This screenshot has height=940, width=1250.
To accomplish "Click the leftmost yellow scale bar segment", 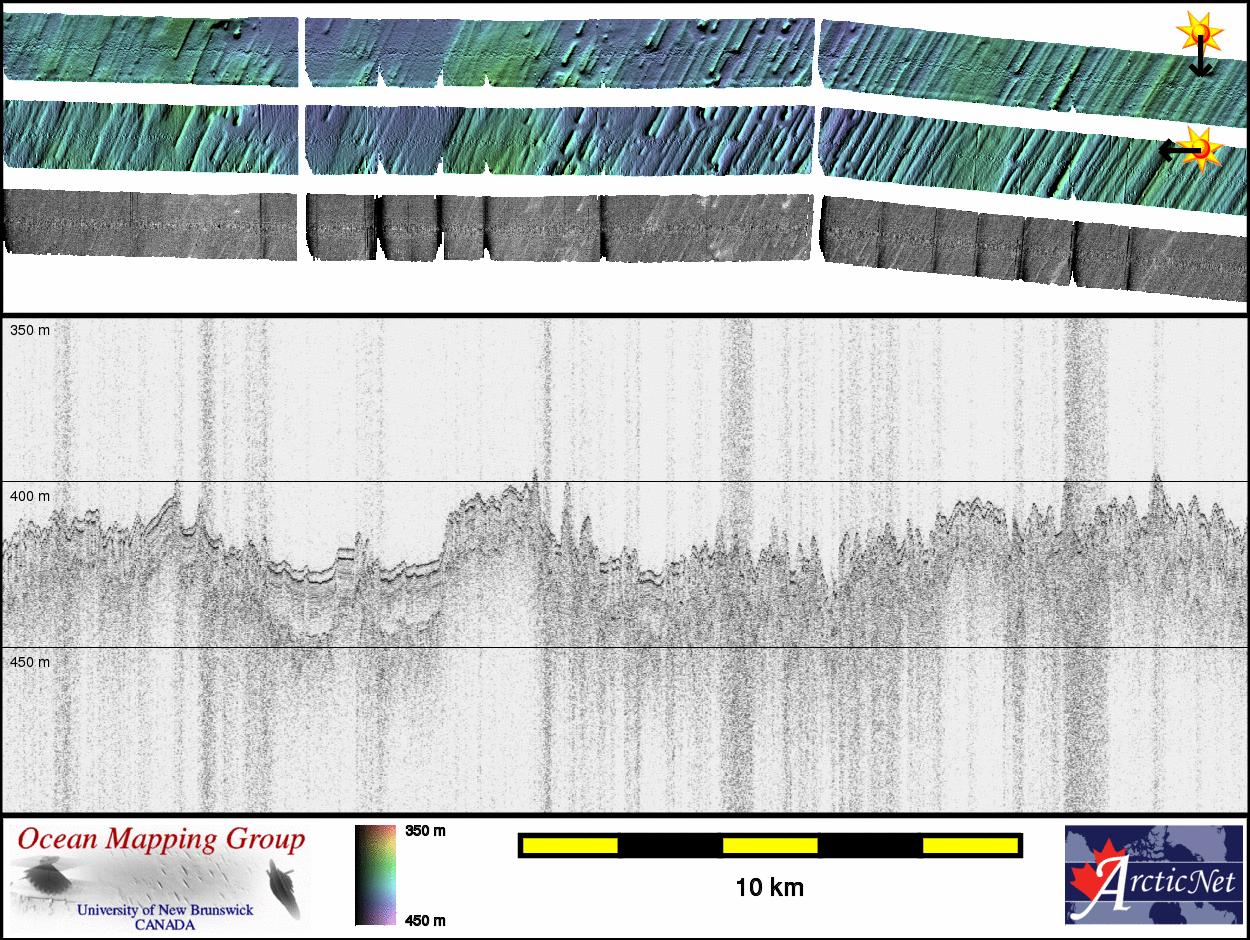I will [570, 846].
